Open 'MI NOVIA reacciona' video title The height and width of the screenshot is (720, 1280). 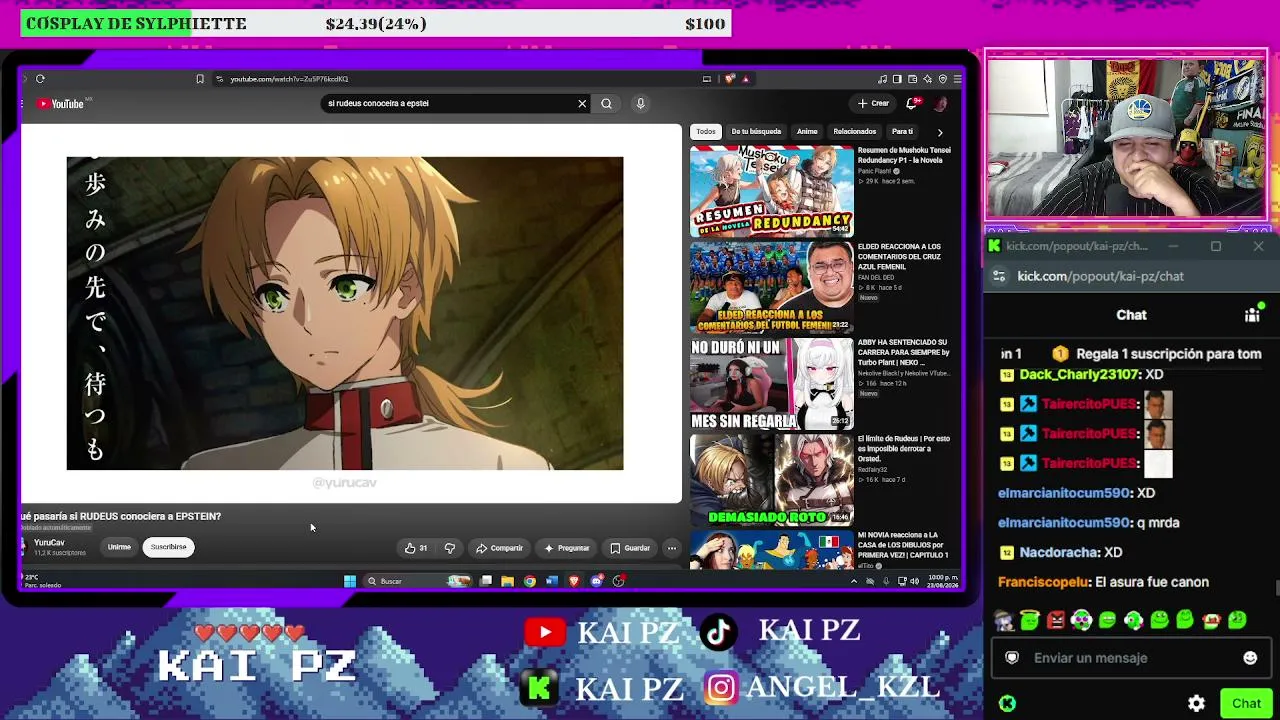(x=903, y=545)
